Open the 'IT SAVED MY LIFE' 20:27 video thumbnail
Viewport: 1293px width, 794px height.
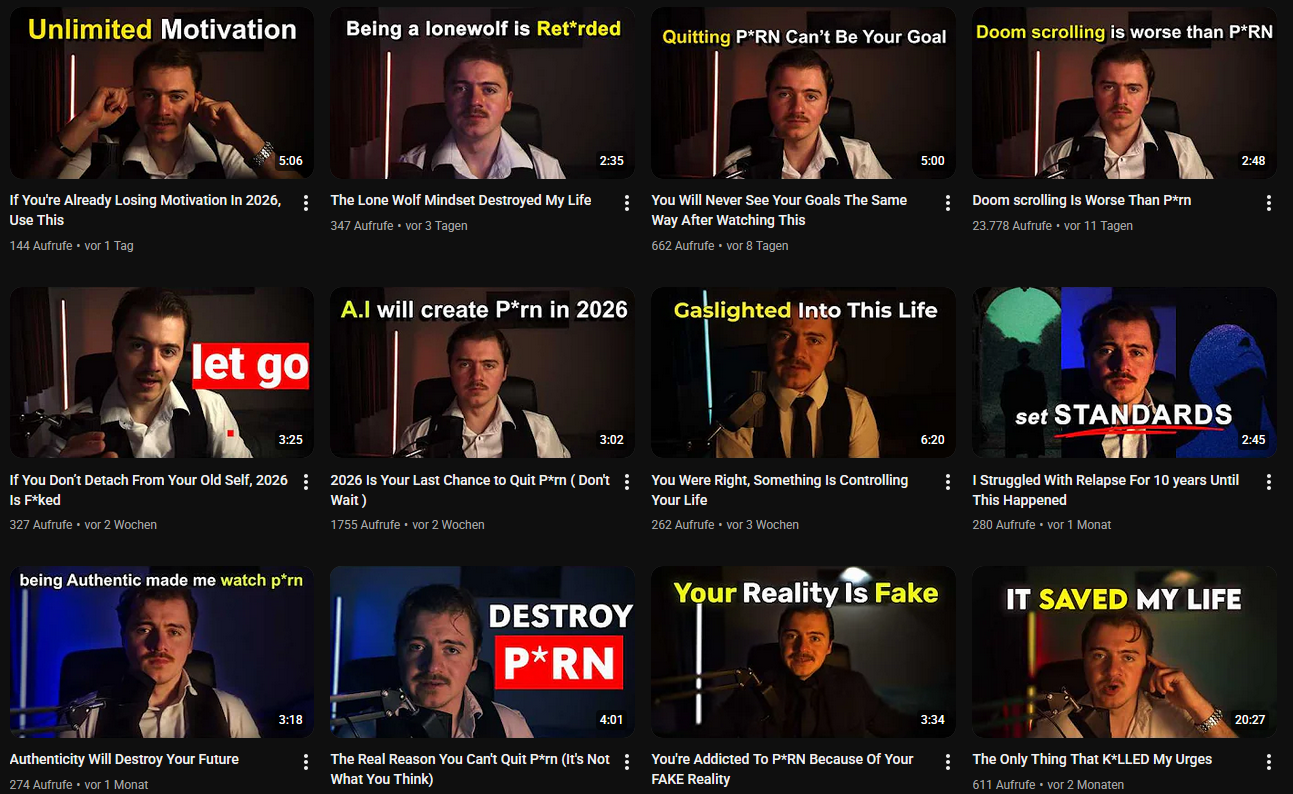pos(1124,652)
